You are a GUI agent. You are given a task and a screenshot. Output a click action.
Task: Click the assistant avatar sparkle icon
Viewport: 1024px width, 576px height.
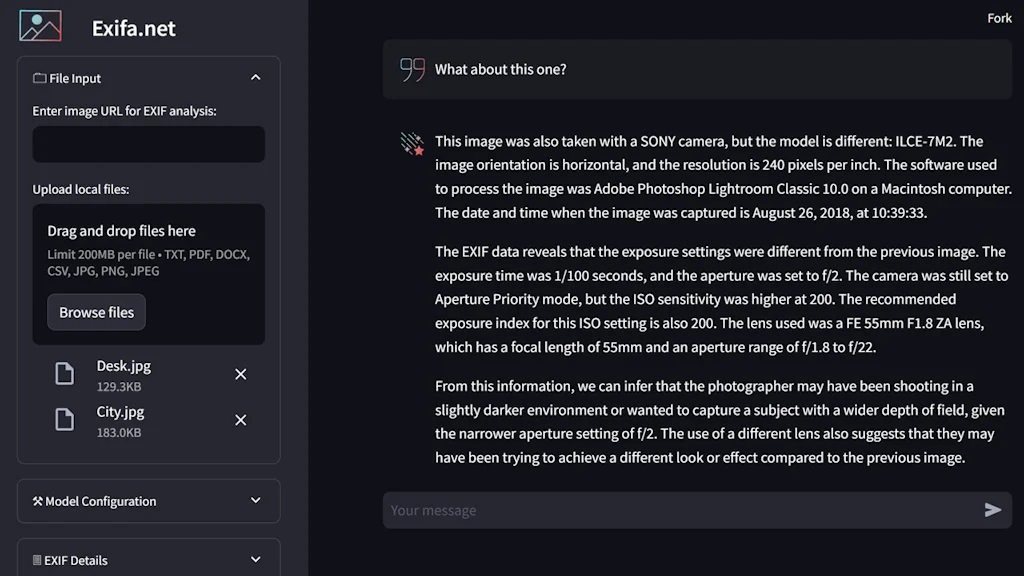click(x=412, y=144)
